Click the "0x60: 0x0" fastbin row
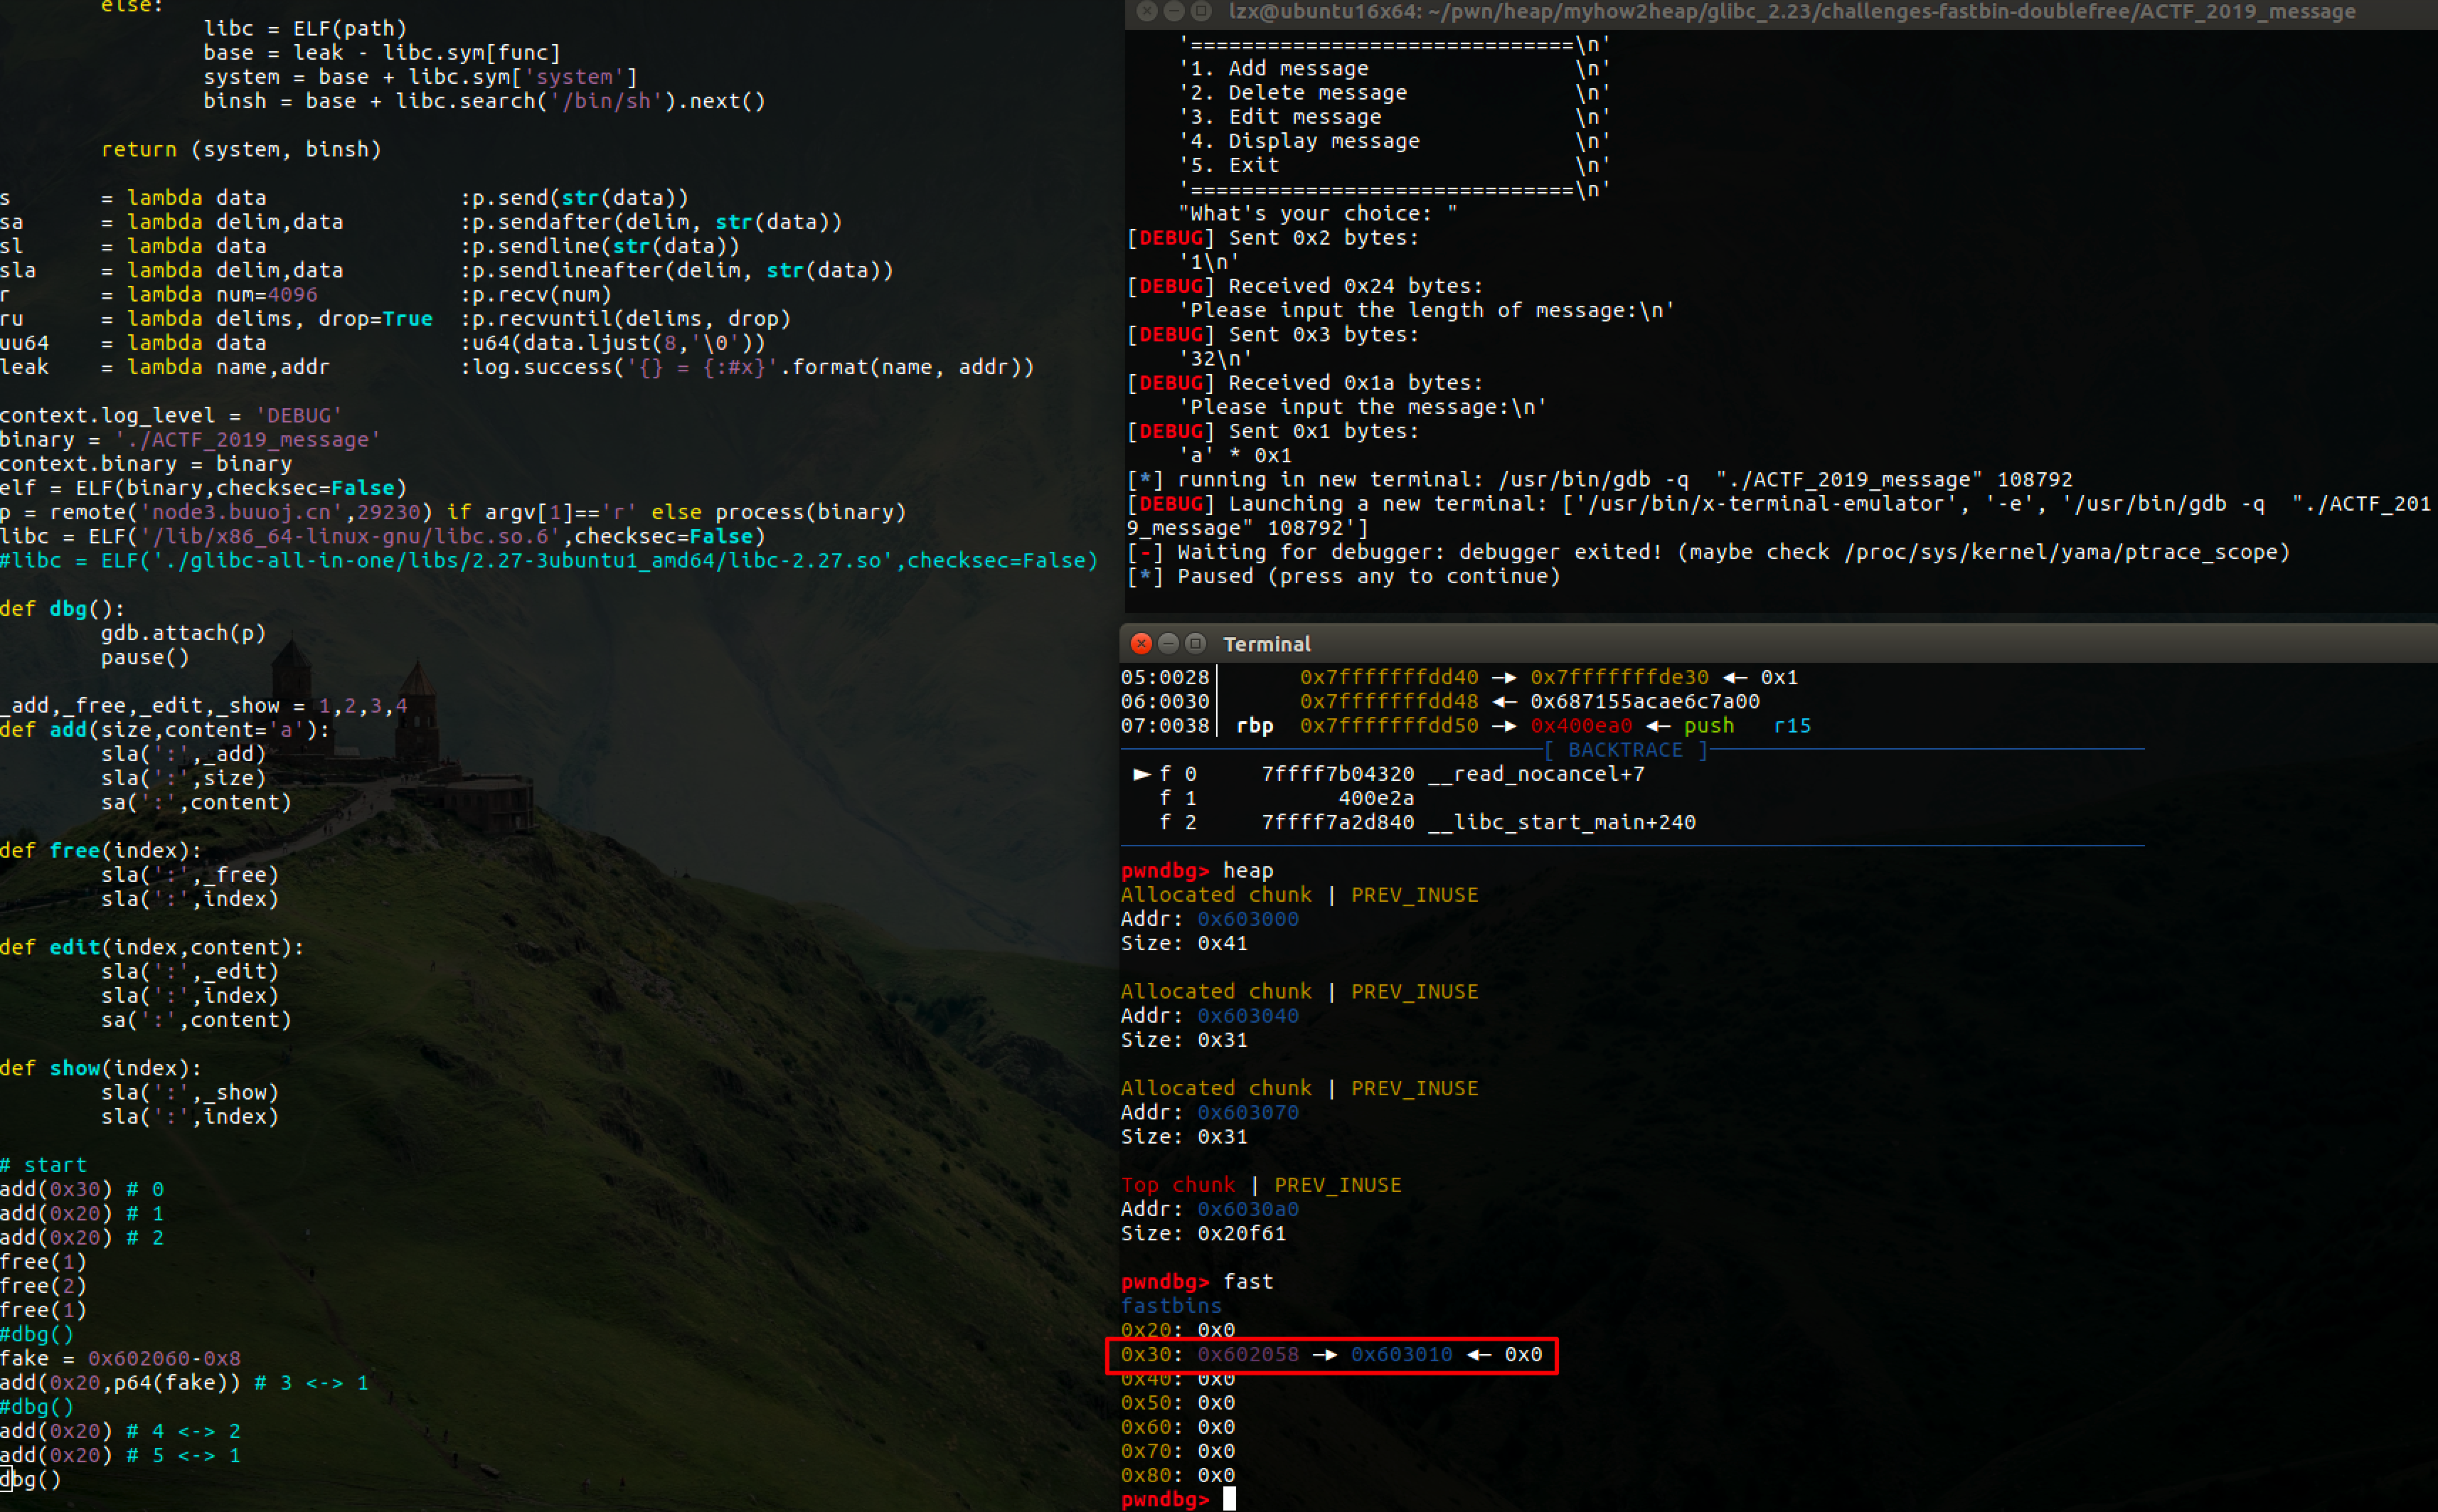The width and height of the screenshot is (2438, 1512). click(x=1178, y=1427)
